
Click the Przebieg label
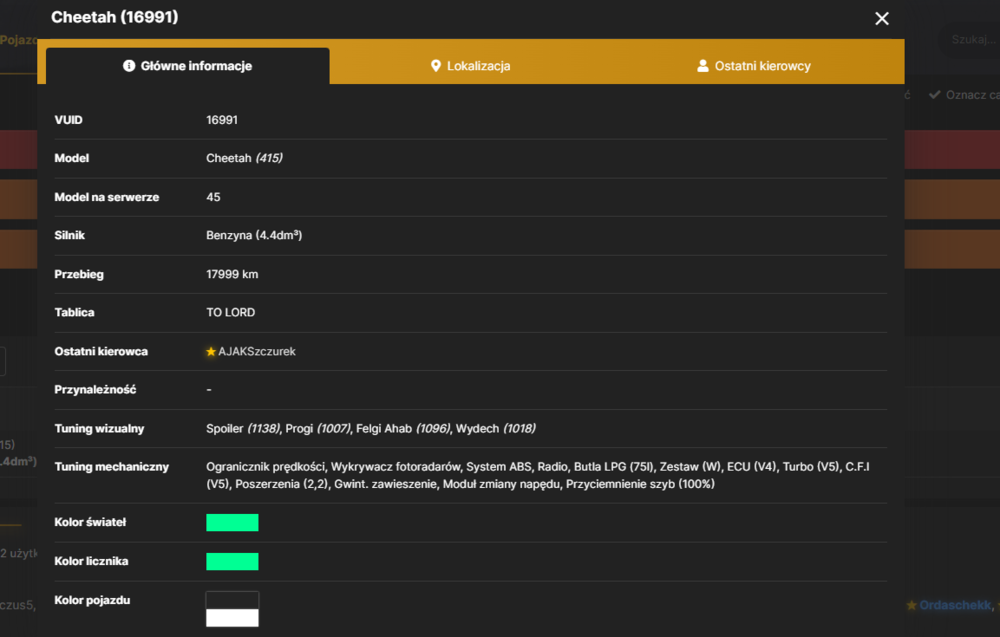[x=79, y=274]
